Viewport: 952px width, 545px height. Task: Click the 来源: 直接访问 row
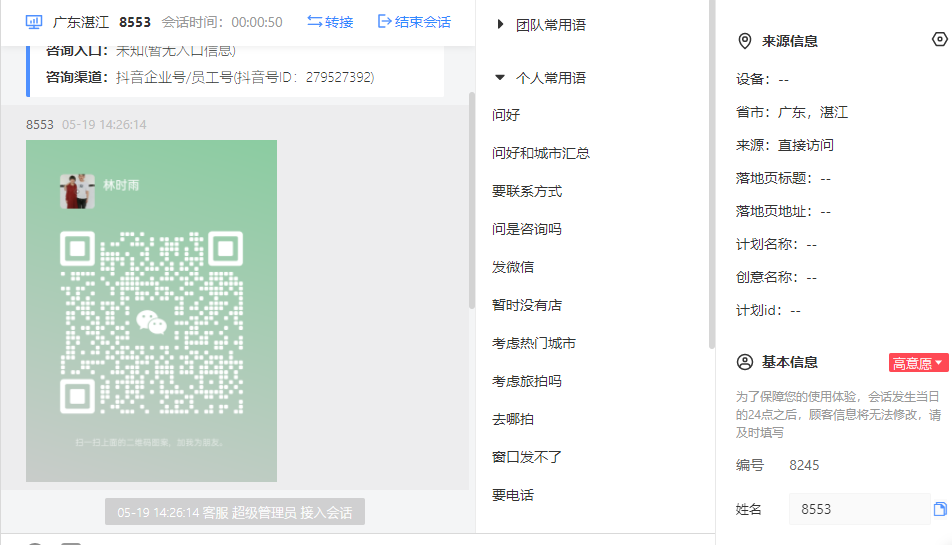tap(784, 146)
